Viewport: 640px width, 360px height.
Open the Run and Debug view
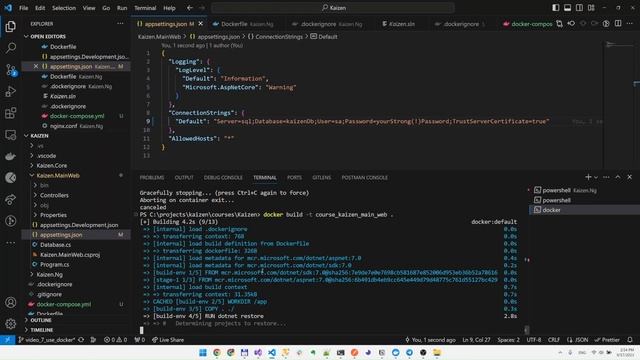click(11, 91)
